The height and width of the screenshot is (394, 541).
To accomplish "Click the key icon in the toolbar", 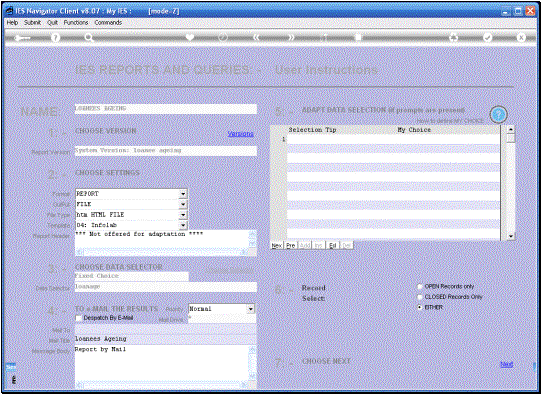I will tap(22, 38).
